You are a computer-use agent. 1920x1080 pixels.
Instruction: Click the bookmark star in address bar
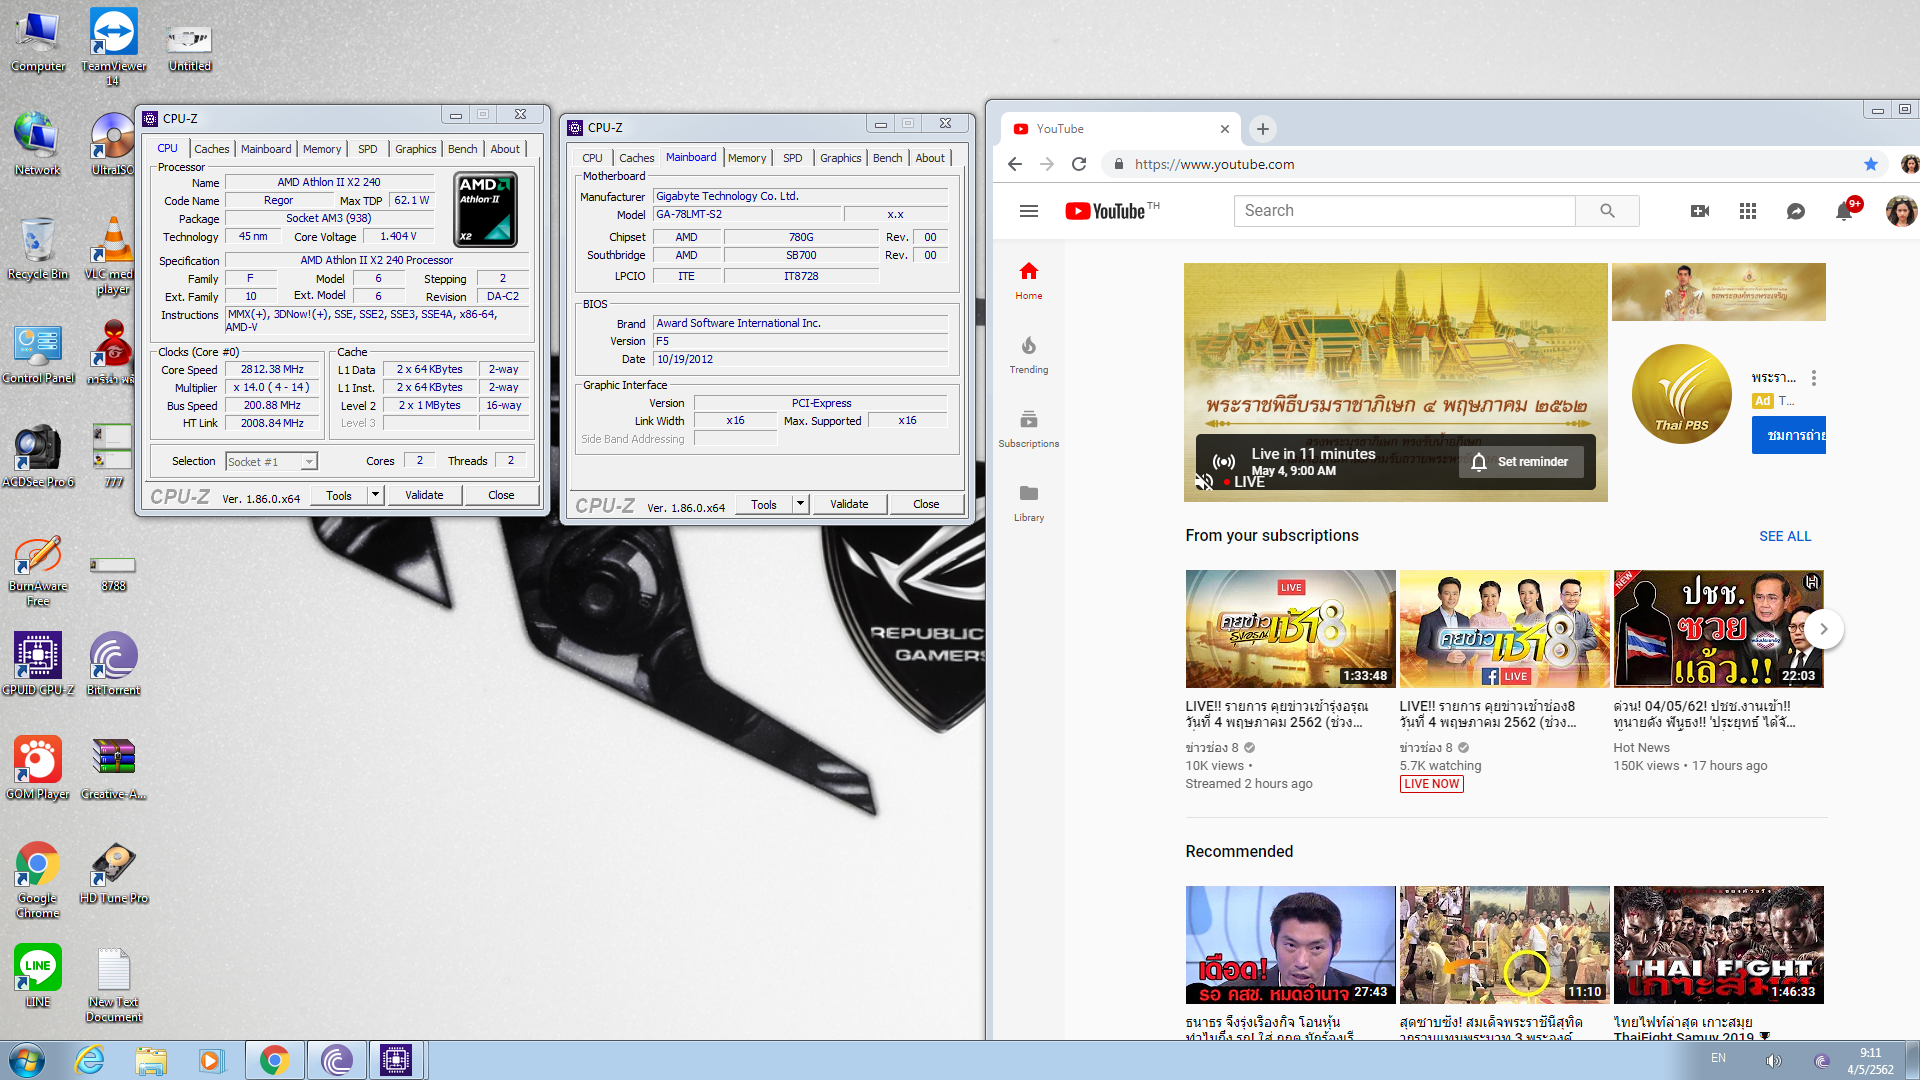point(1871,164)
